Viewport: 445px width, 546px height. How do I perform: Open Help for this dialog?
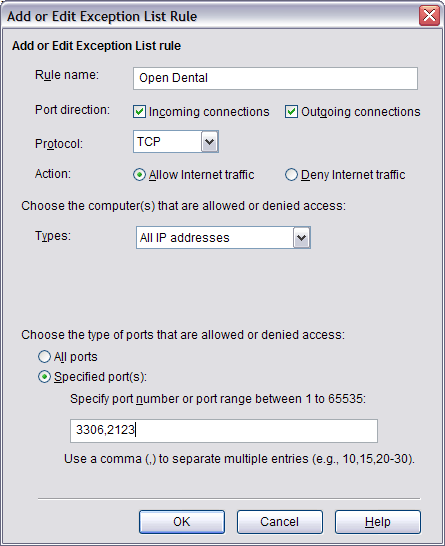click(378, 522)
